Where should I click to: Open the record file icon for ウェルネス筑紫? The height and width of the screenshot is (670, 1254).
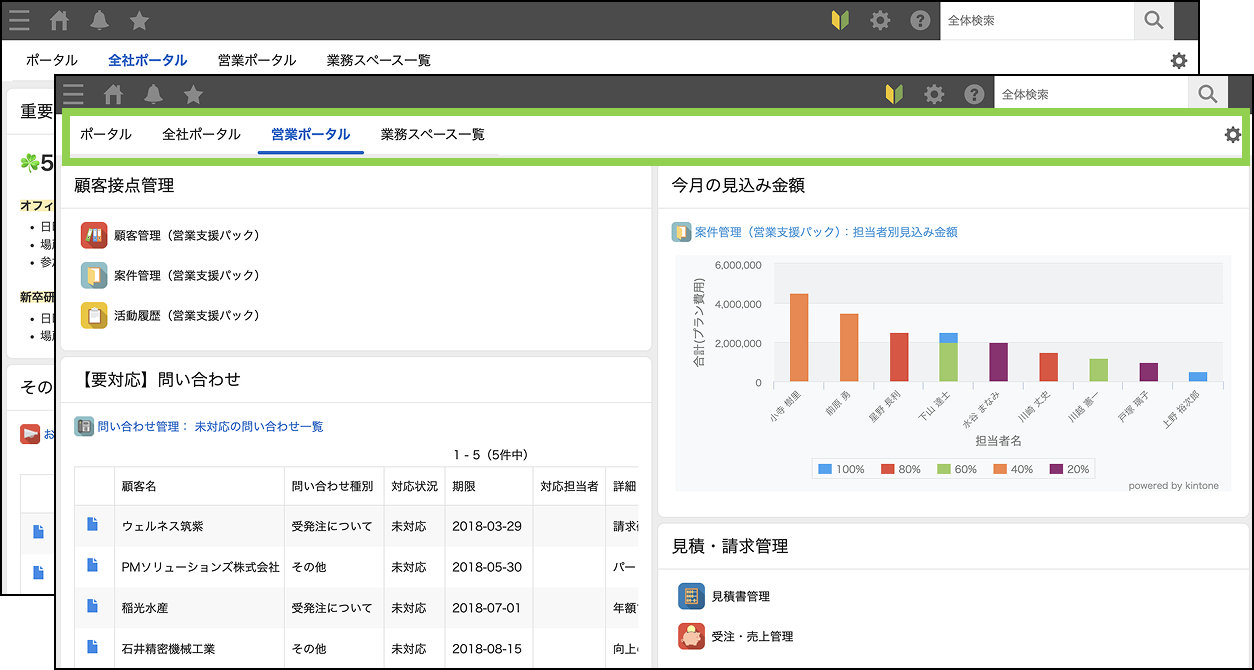coord(93,525)
